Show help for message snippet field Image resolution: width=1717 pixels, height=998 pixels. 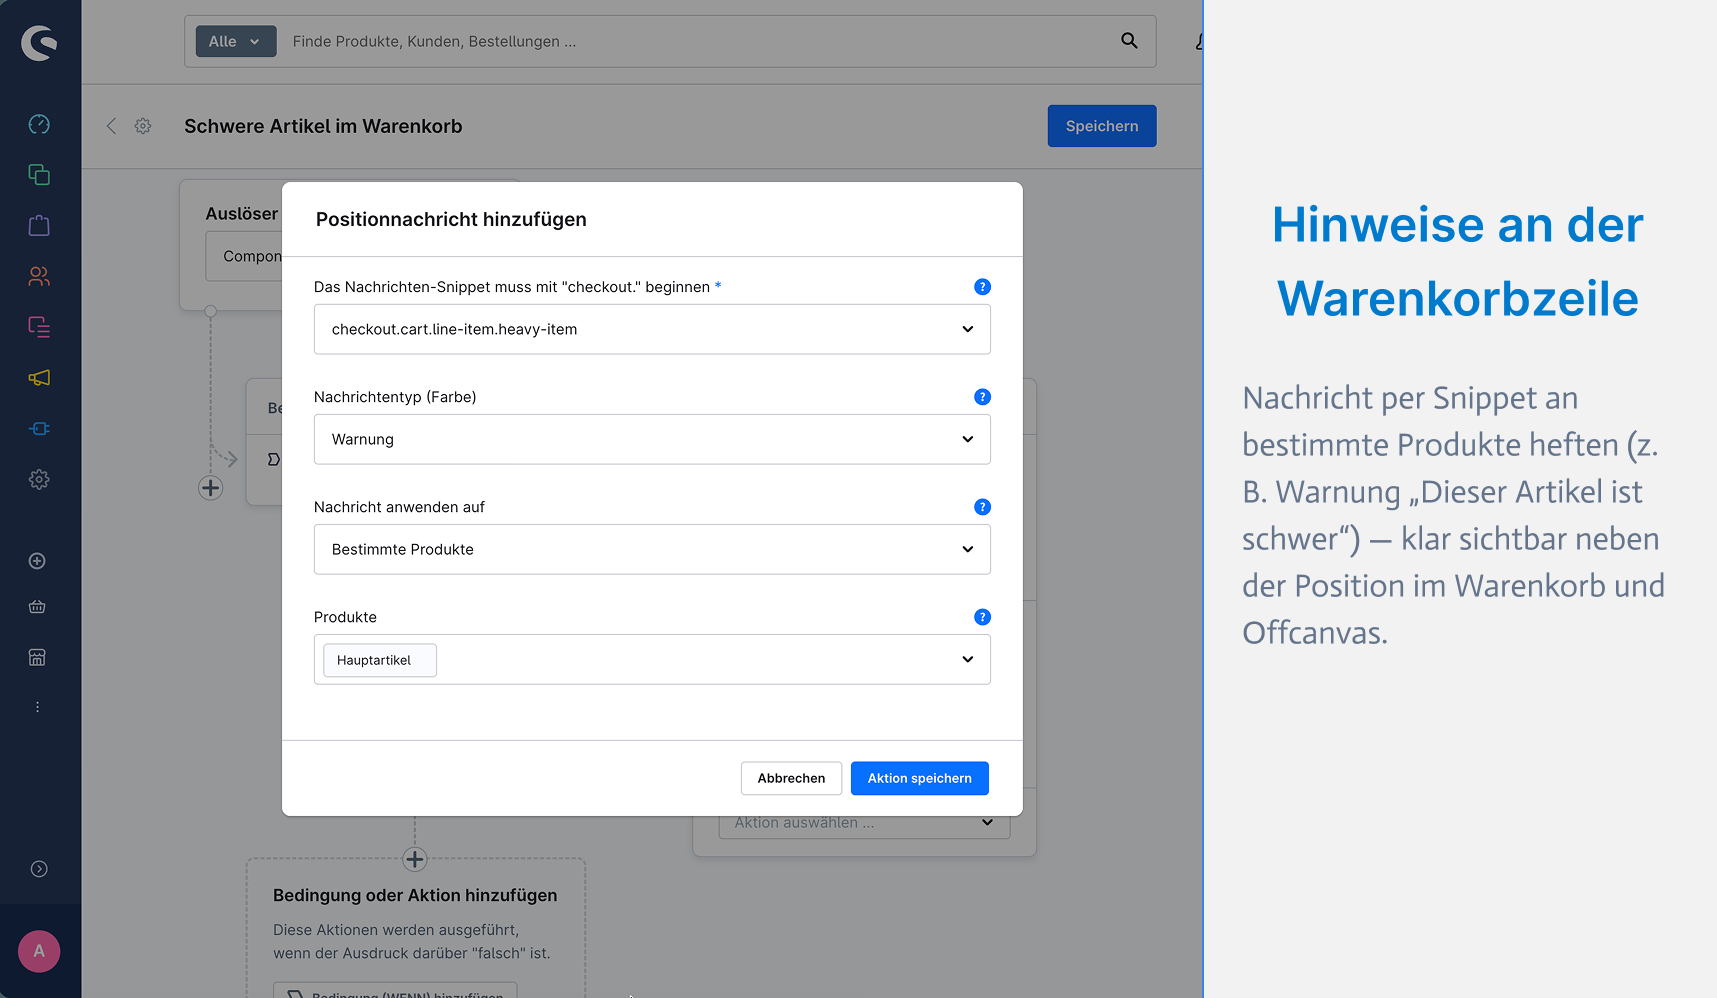click(x=982, y=287)
